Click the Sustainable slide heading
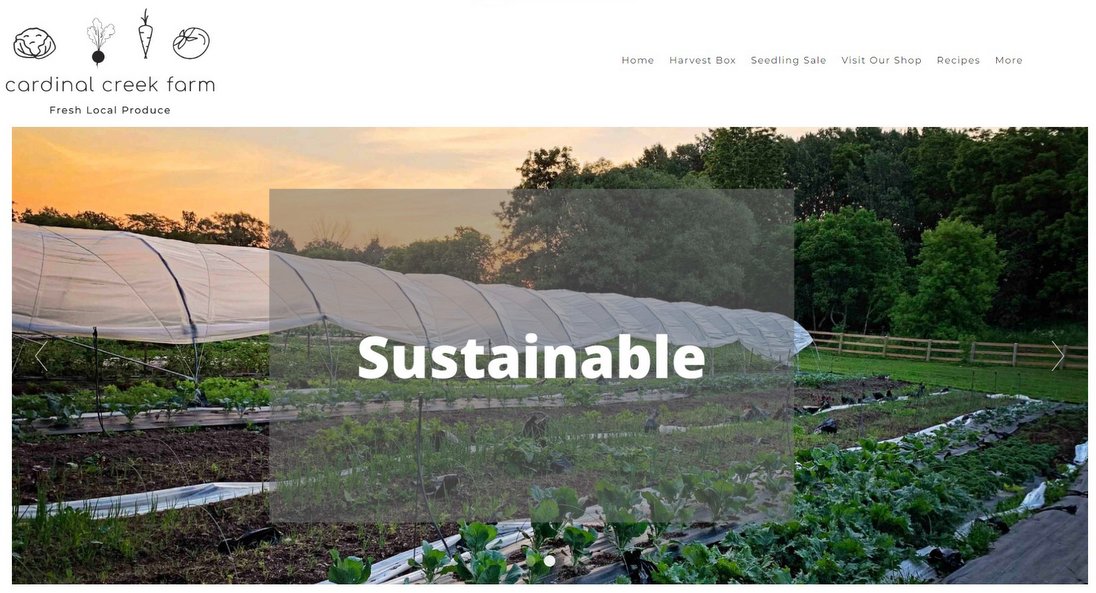 tap(531, 357)
